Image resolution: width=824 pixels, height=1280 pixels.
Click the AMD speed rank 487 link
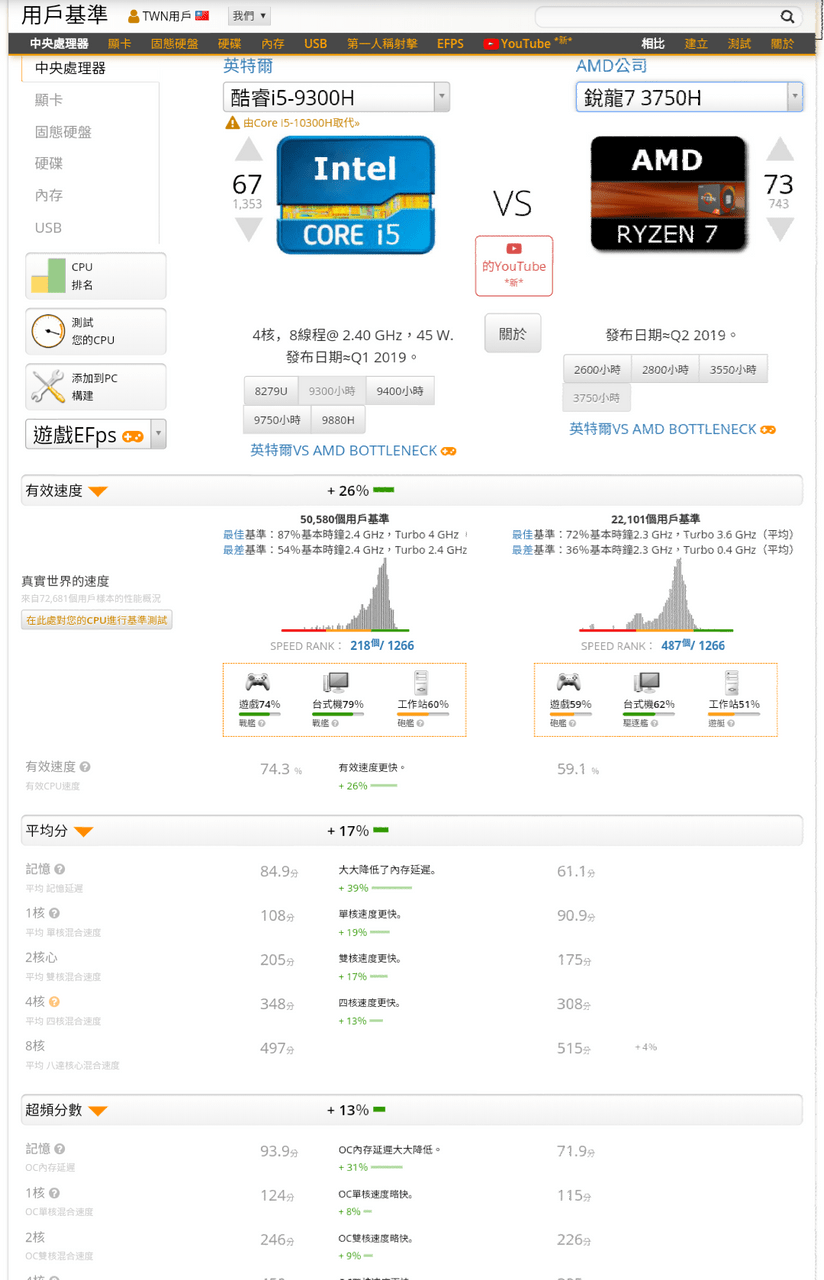click(x=693, y=645)
